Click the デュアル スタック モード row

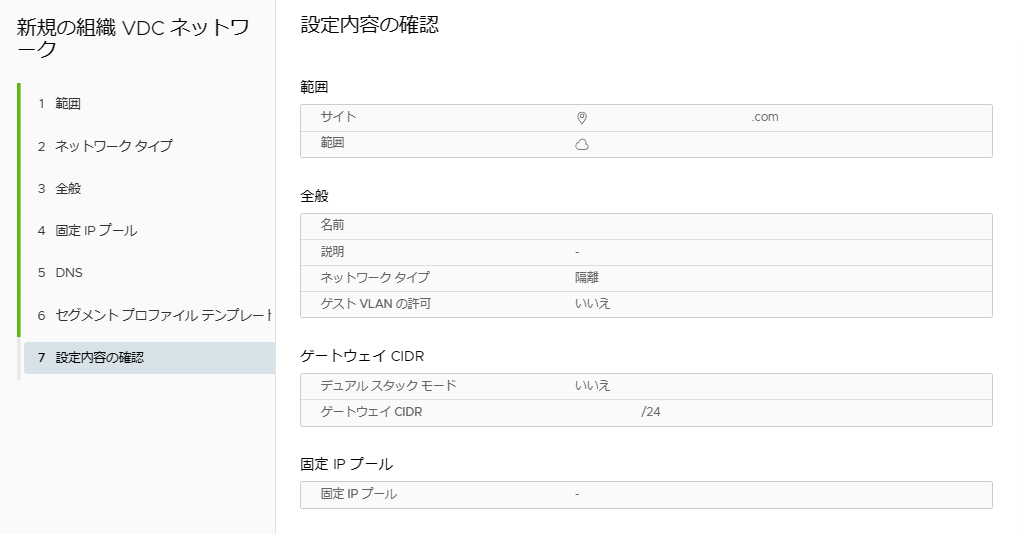pyautogui.click(x=645, y=386)
